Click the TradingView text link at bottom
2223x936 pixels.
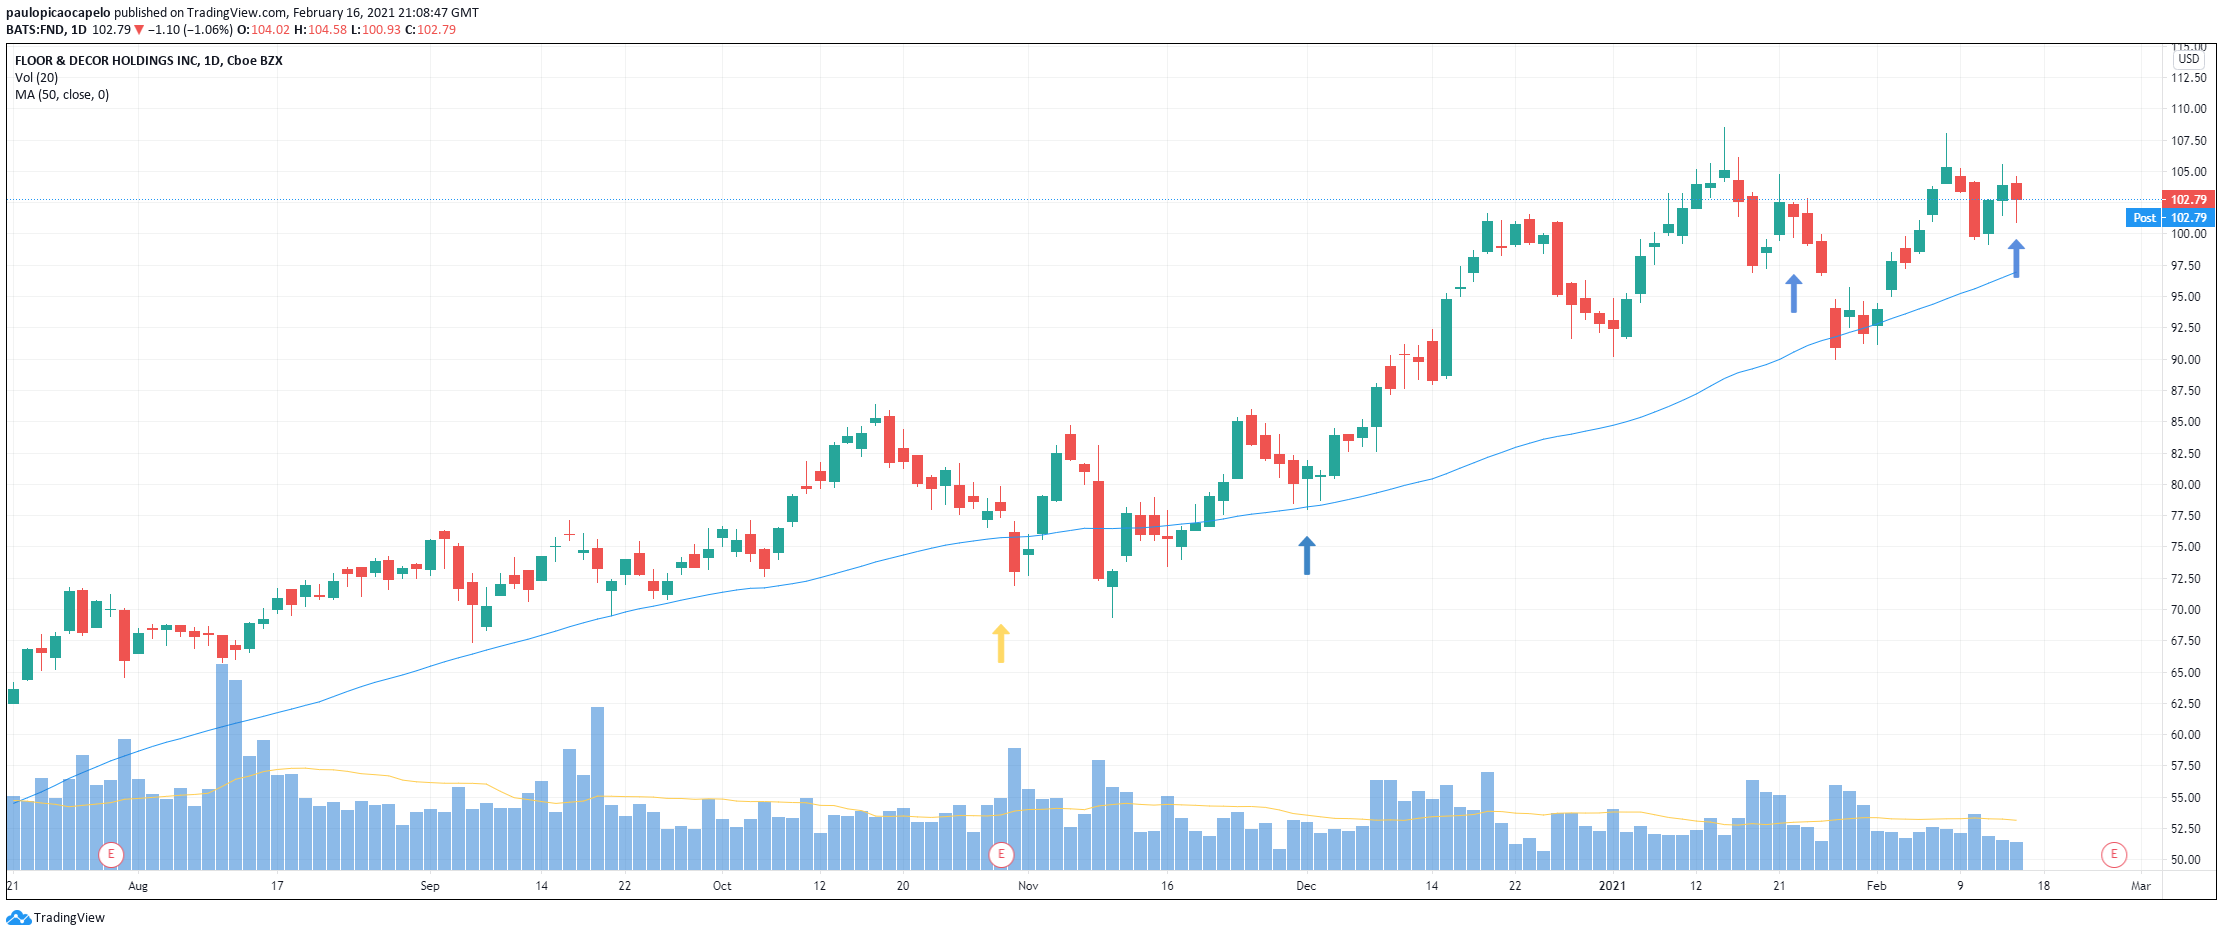pyautogui.click(x=69, y=918)
